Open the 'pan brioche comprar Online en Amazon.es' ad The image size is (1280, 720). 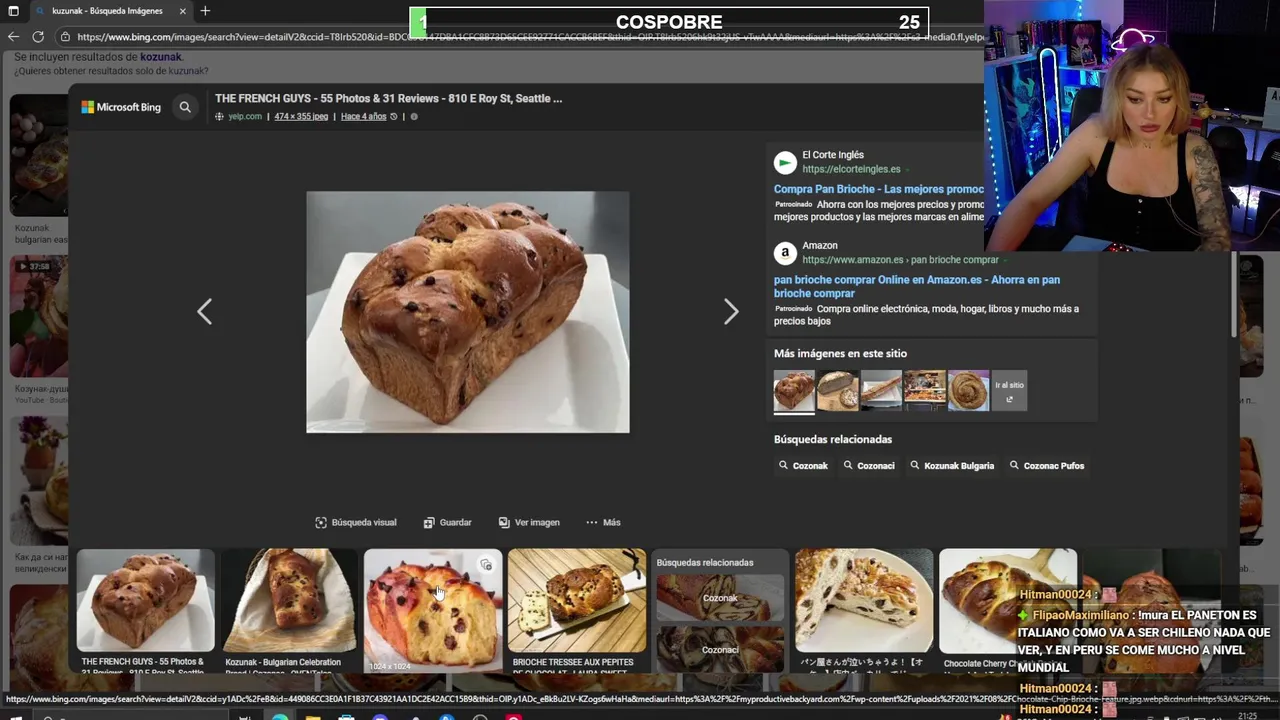[x=917, y=286]
